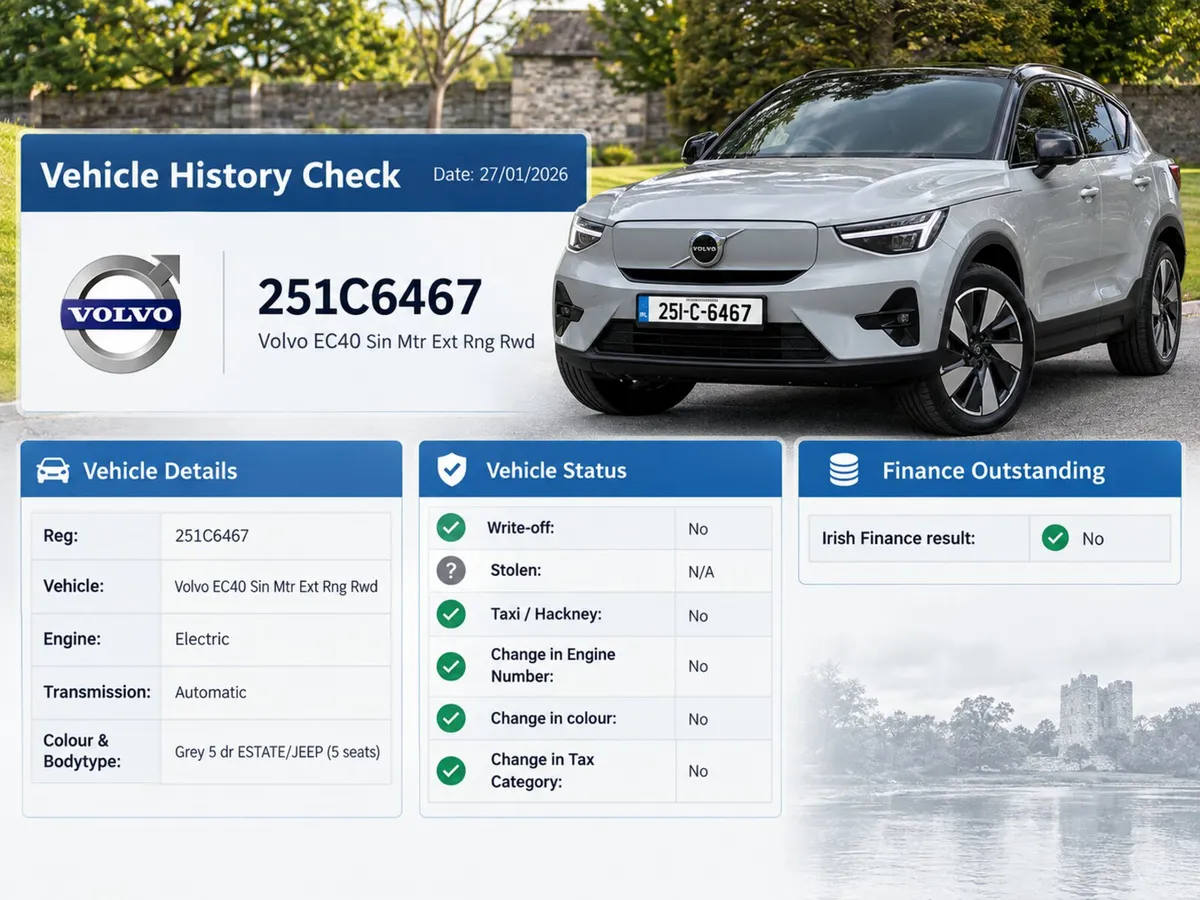This screenshot has width=1200, height=900.
Task: Click the Engine: label
Action: [x=72, y=638]
